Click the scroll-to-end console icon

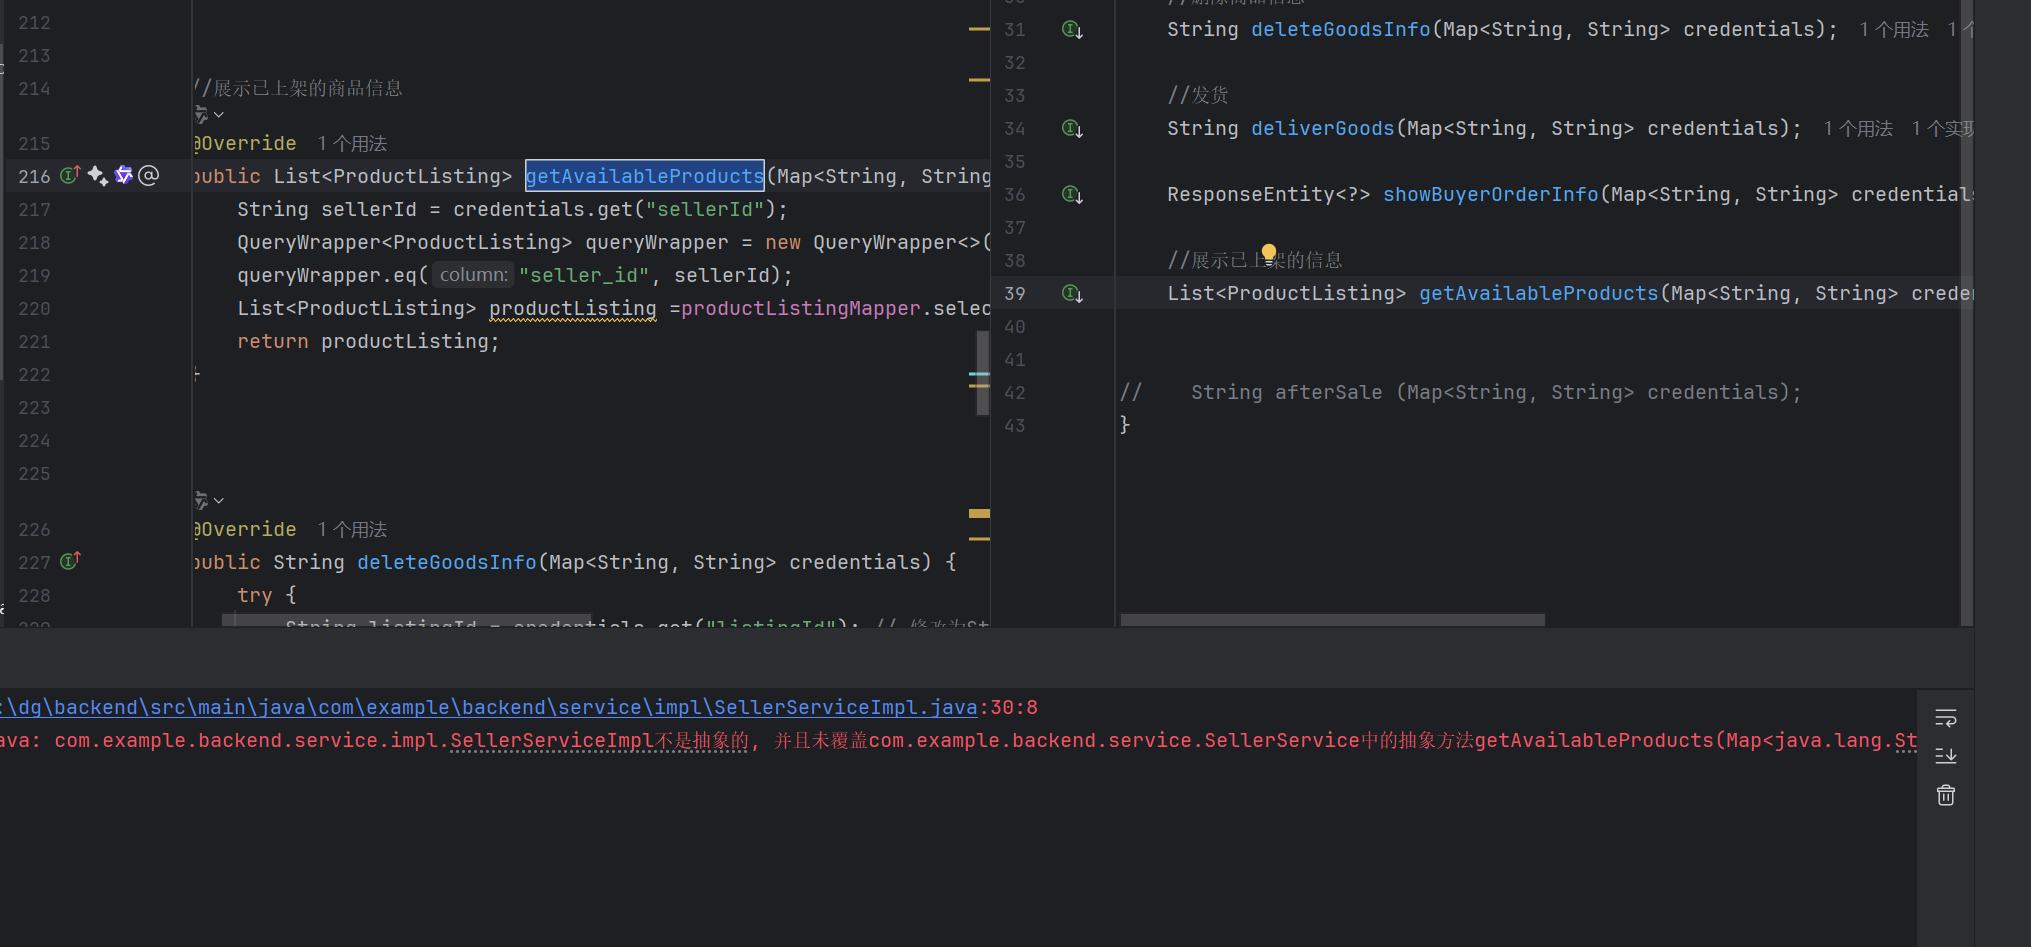tap(1946, 756)
